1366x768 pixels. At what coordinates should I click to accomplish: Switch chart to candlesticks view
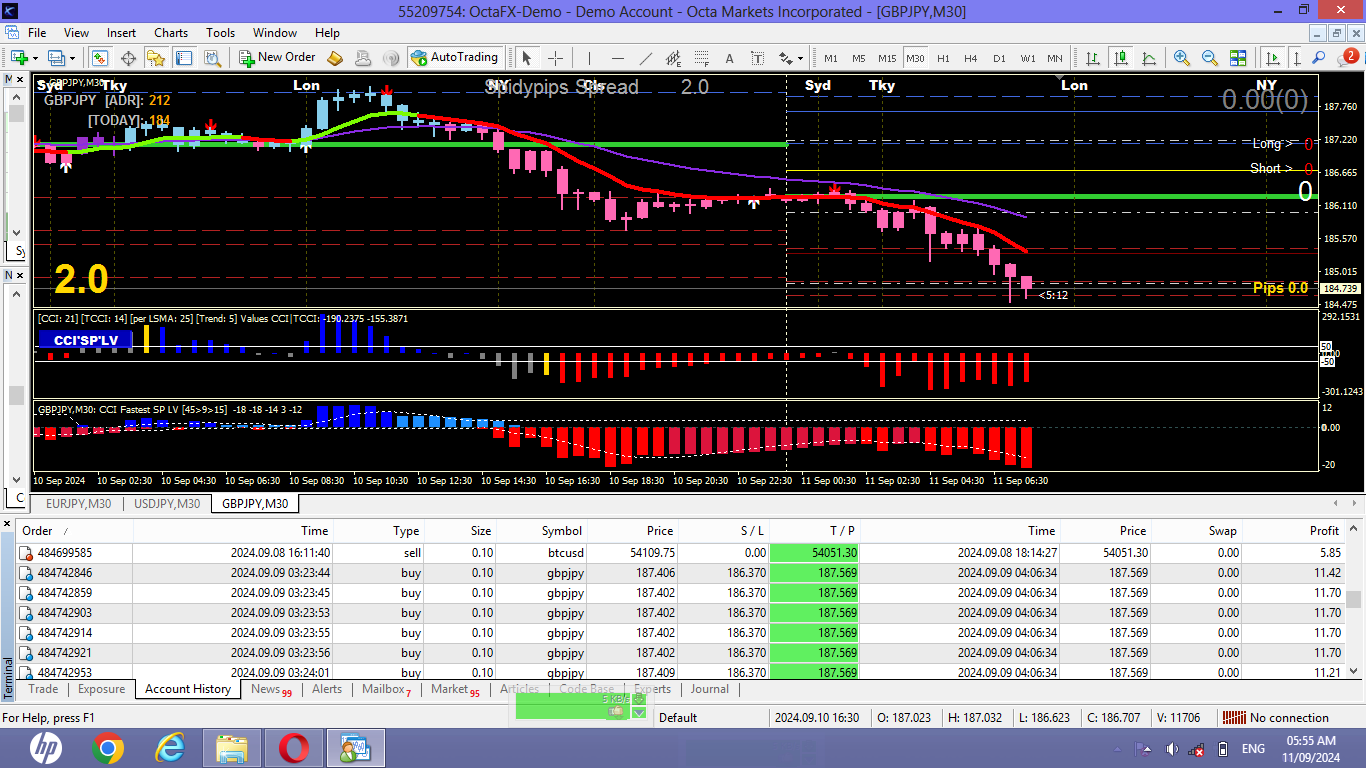point(1121,57)
